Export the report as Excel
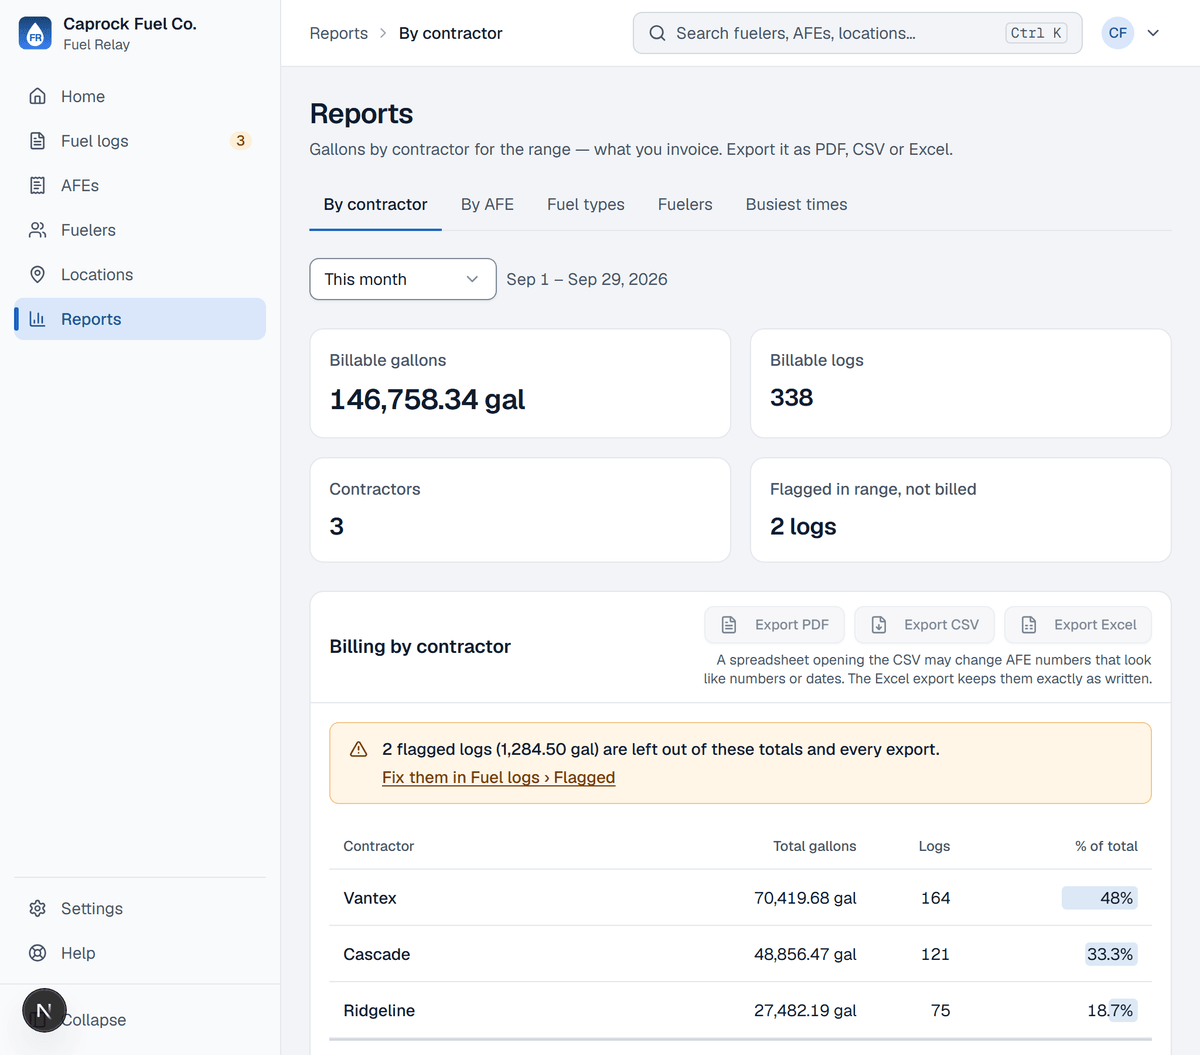 coord(1078,625)
